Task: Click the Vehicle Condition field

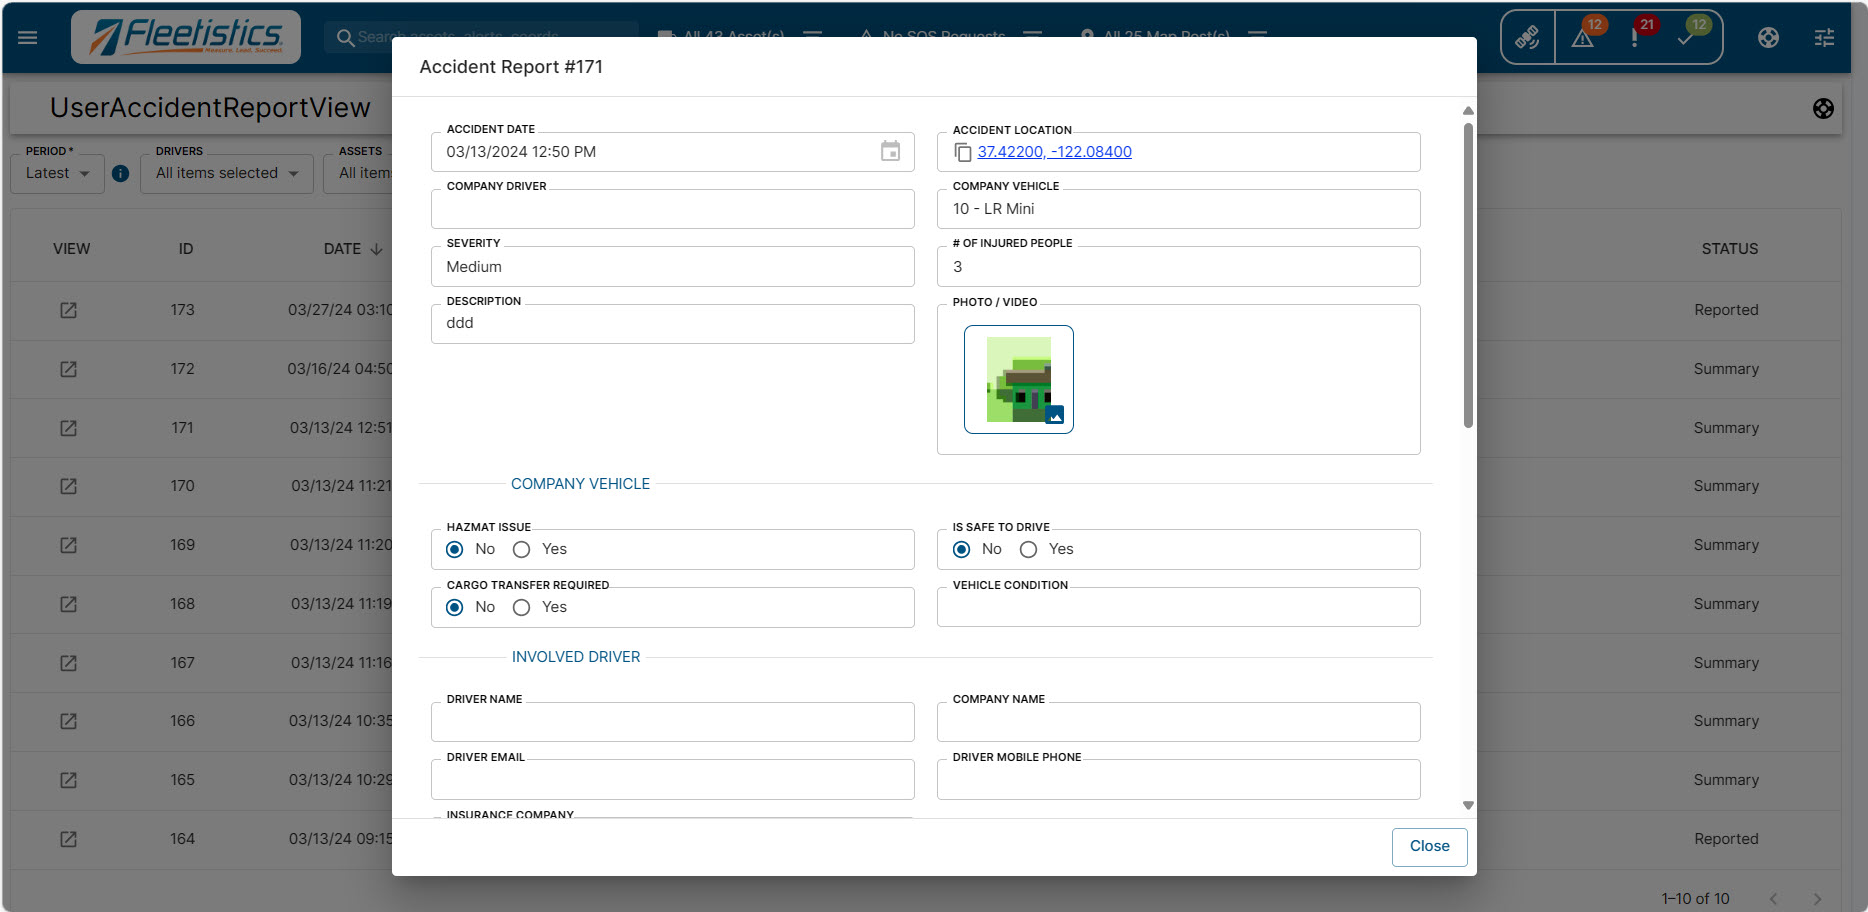Action: (1178, 607)
